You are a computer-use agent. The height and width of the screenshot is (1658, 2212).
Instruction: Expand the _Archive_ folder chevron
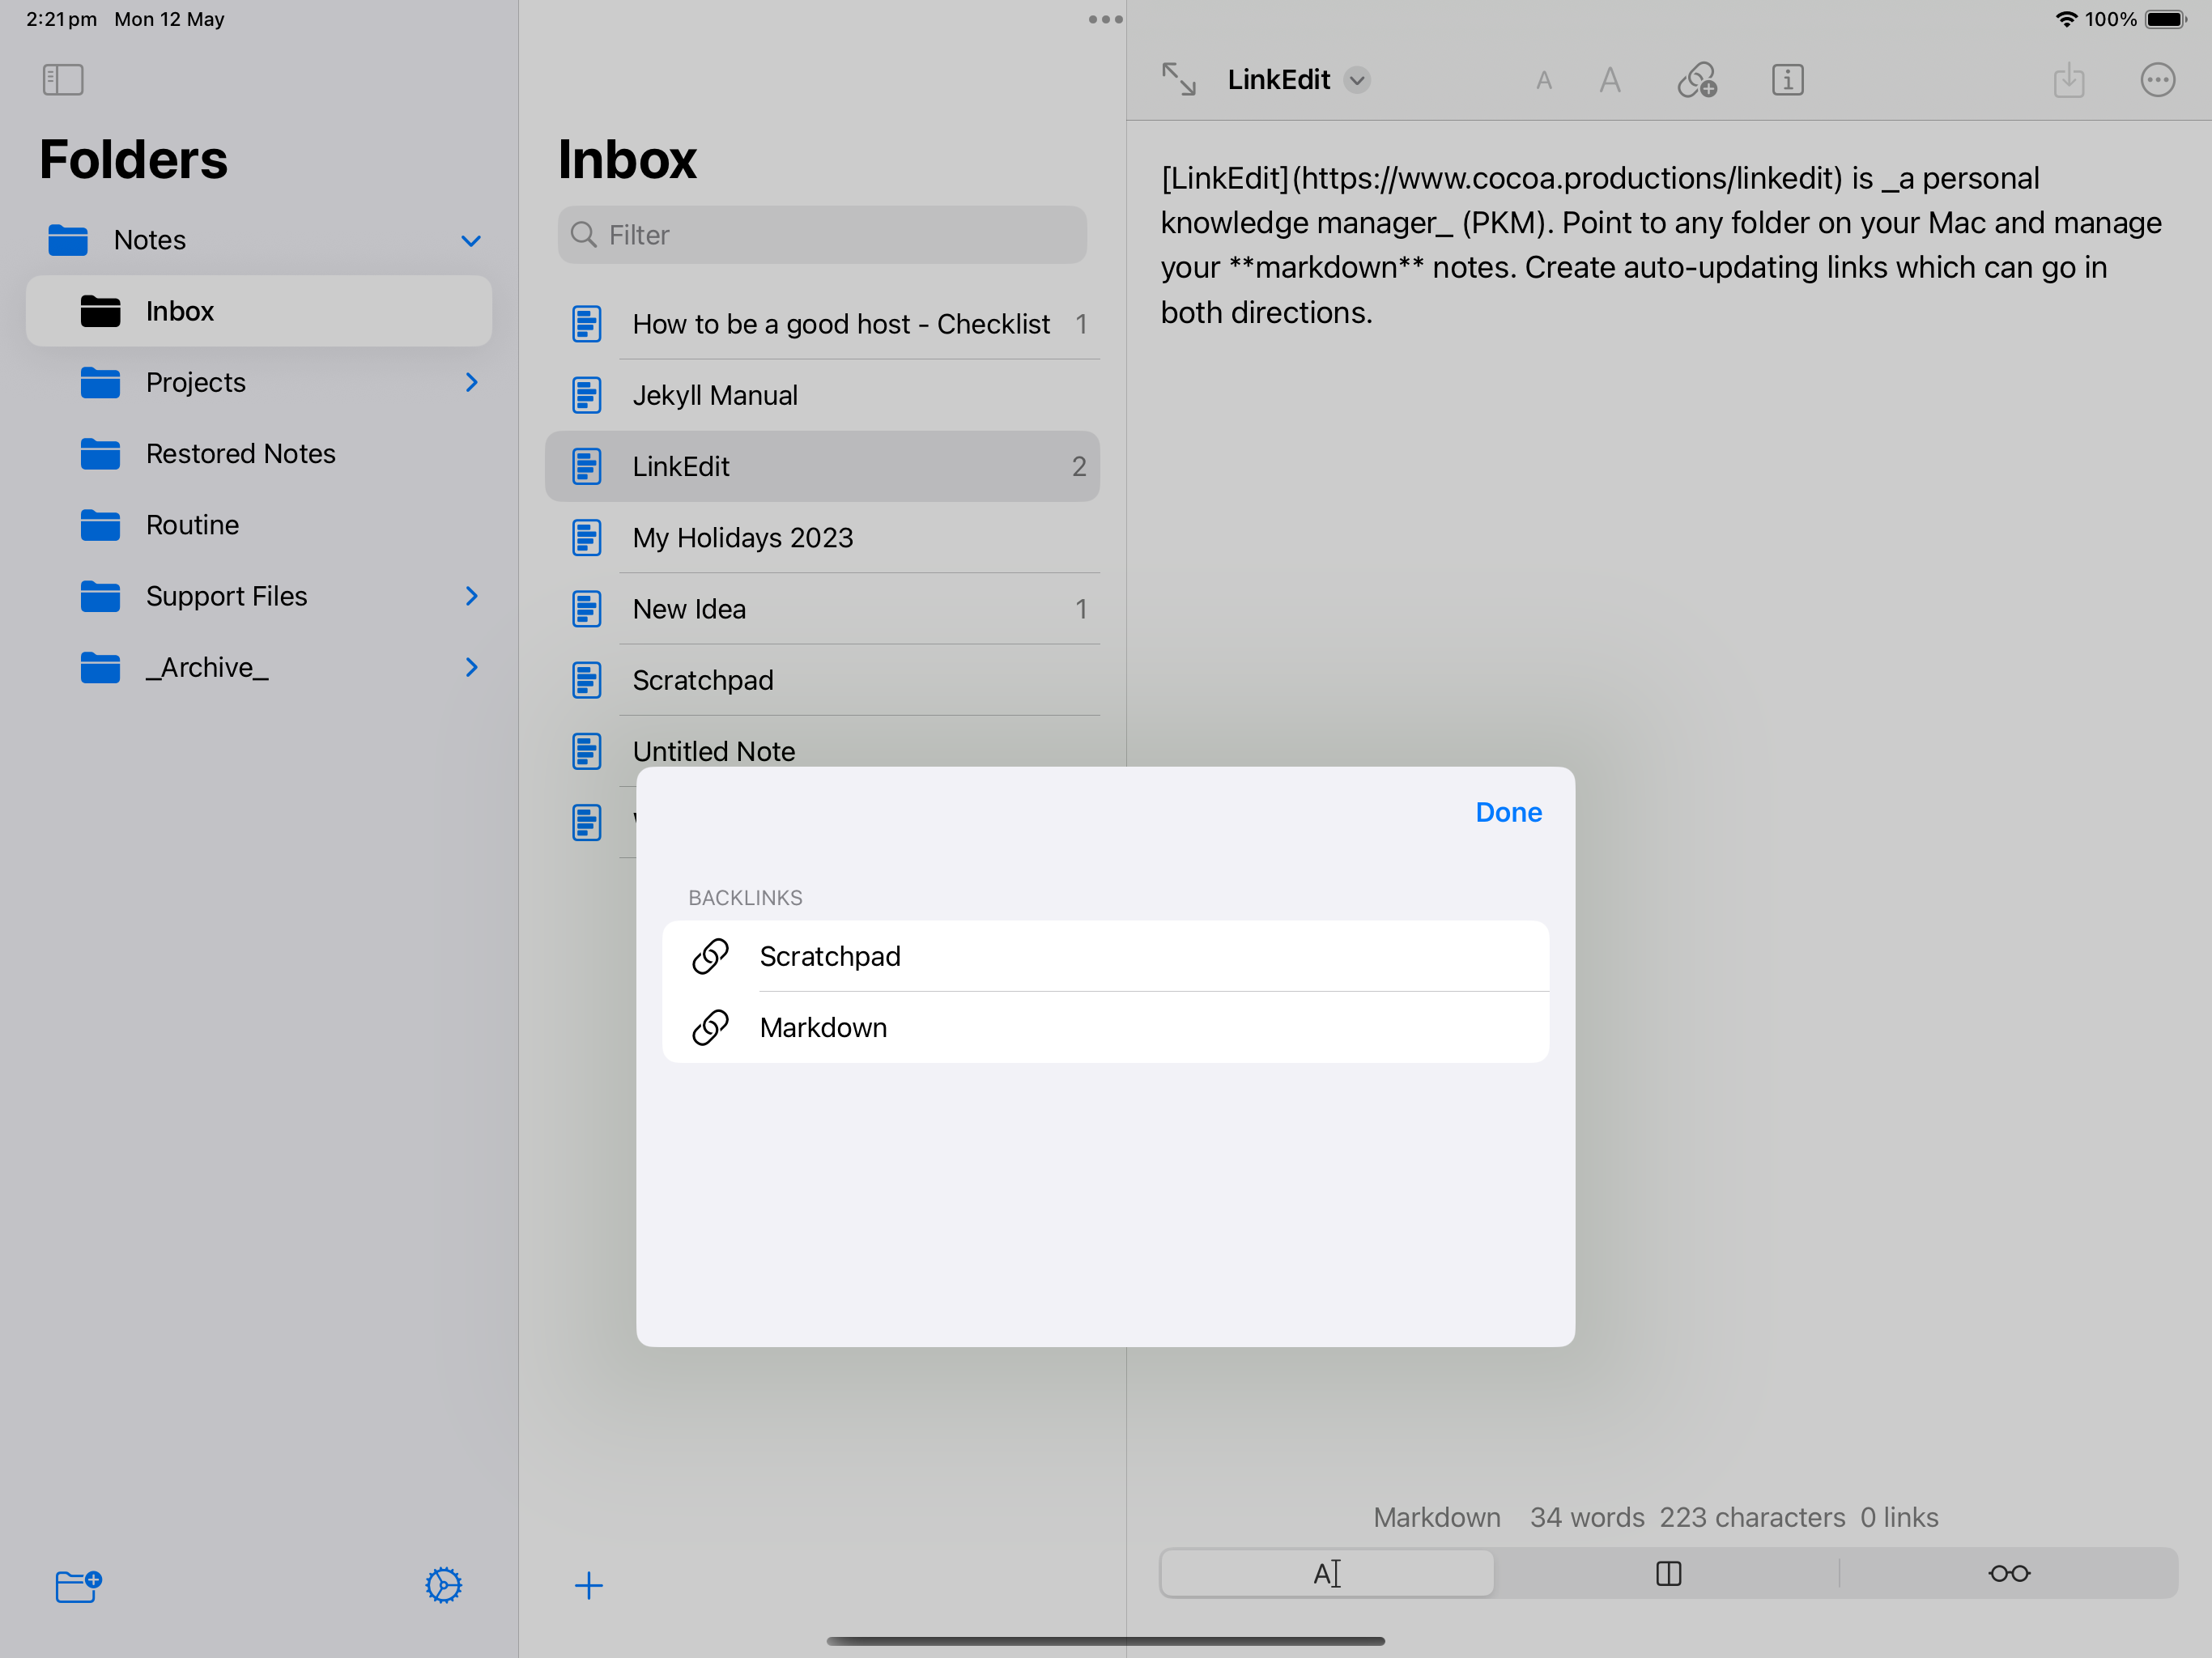pos(472,667)
